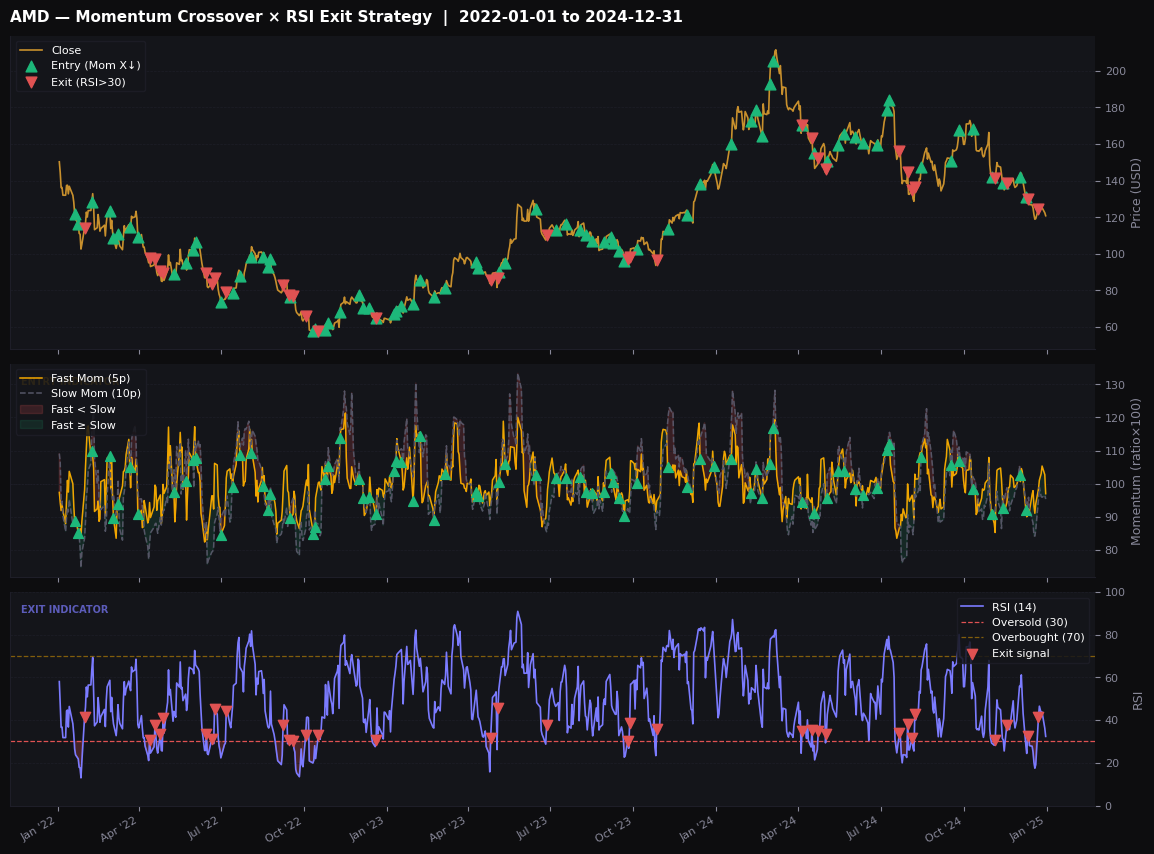Click the 'Close' legend label
Viewport: 1154px width, 854px height.
coord(66,50)
